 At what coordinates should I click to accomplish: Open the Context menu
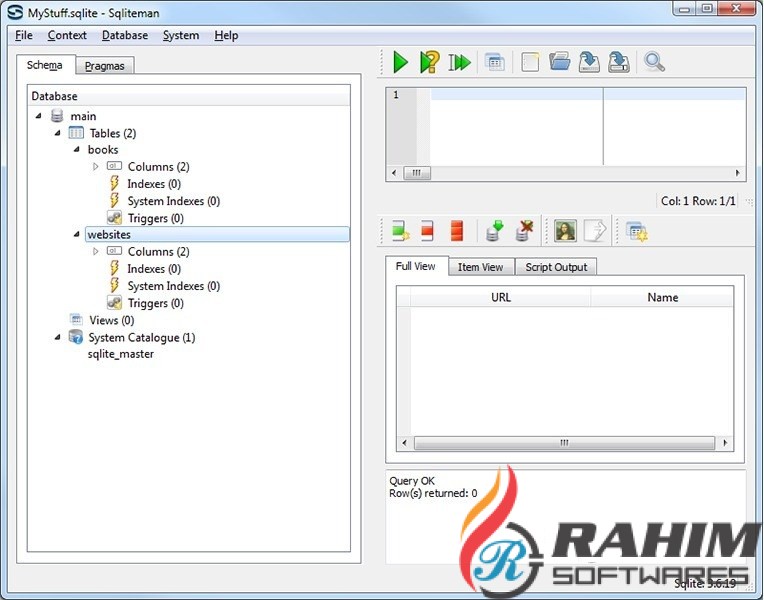(x=67, y=36)
